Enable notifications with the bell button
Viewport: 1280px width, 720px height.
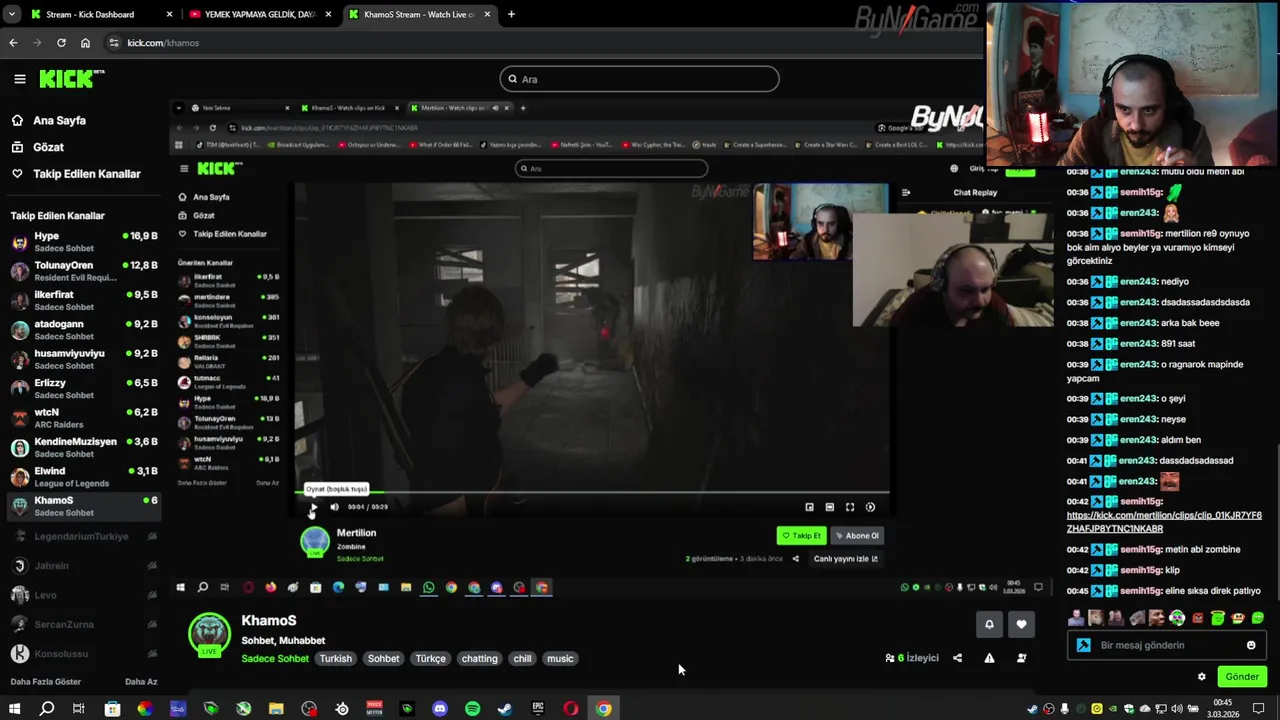tap(989, 624)
